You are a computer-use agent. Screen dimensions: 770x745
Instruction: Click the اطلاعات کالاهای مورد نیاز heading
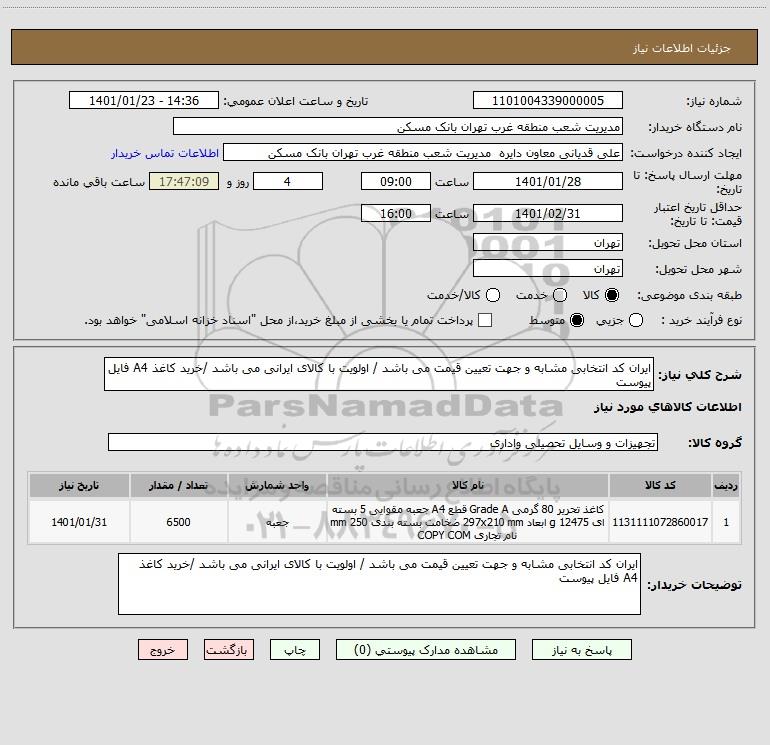click(x=667, y=407)
